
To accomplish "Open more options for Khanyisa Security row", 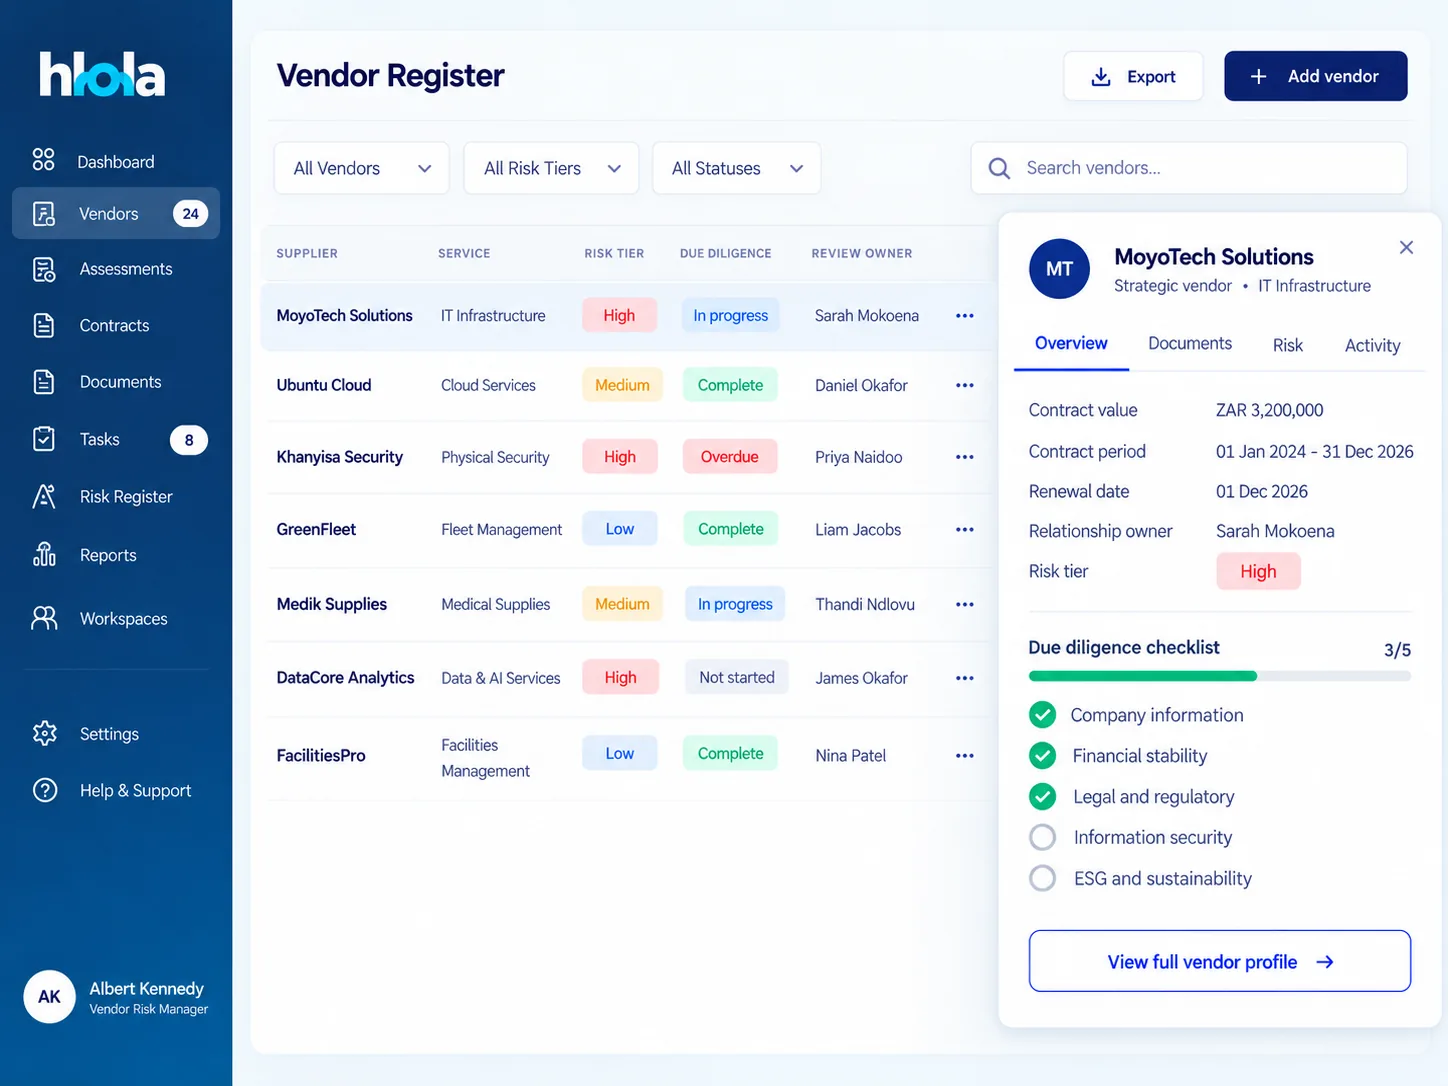I will 965,457.
